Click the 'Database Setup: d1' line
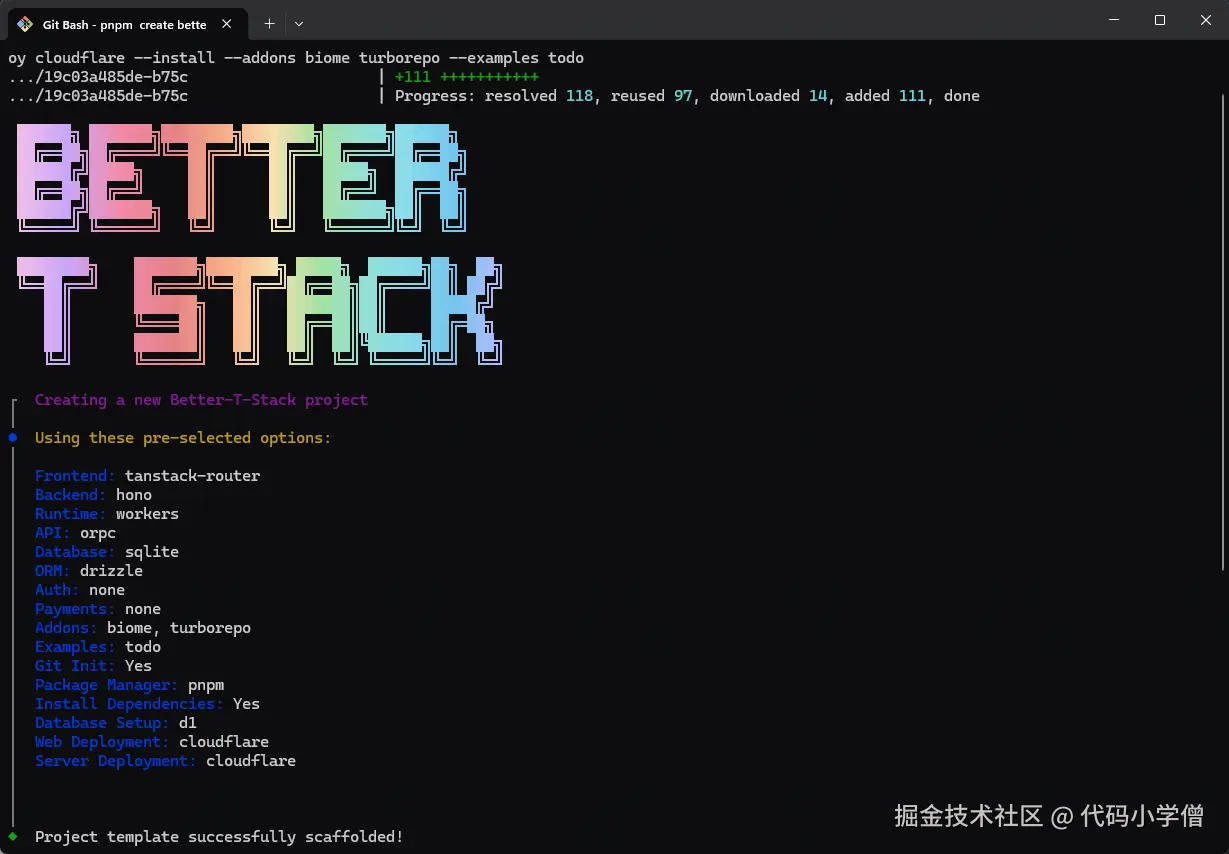The image size is (1229, 854). (x=116, y=723)
